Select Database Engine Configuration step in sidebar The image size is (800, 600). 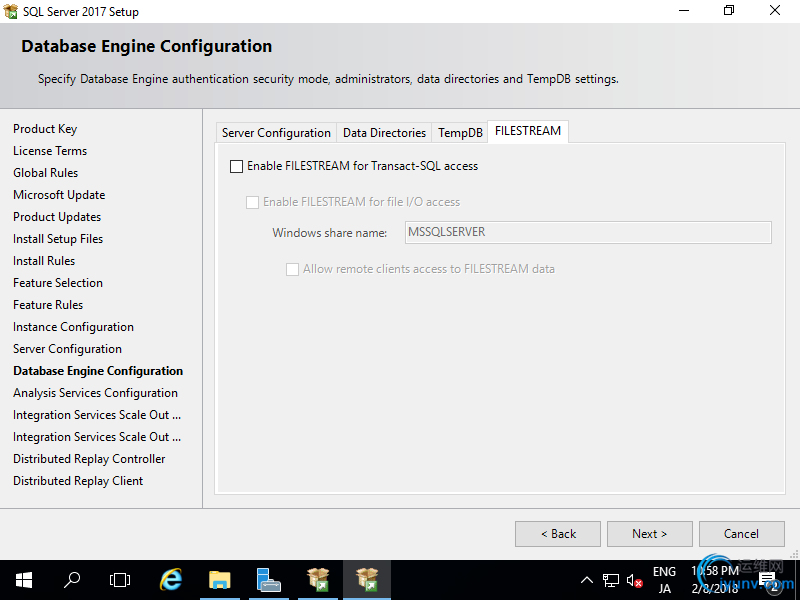(x=98, y=371)
